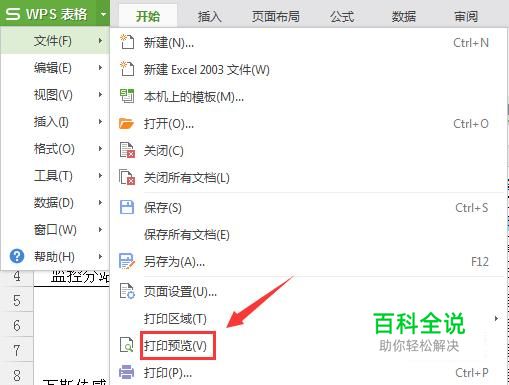
Task: Click the WPS green S logo
Action: 13,14
